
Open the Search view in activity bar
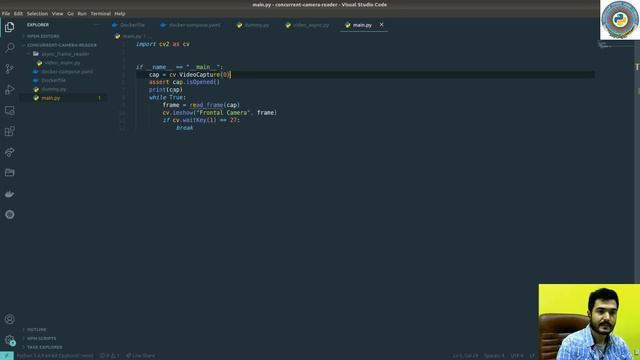tap(9, 48)
